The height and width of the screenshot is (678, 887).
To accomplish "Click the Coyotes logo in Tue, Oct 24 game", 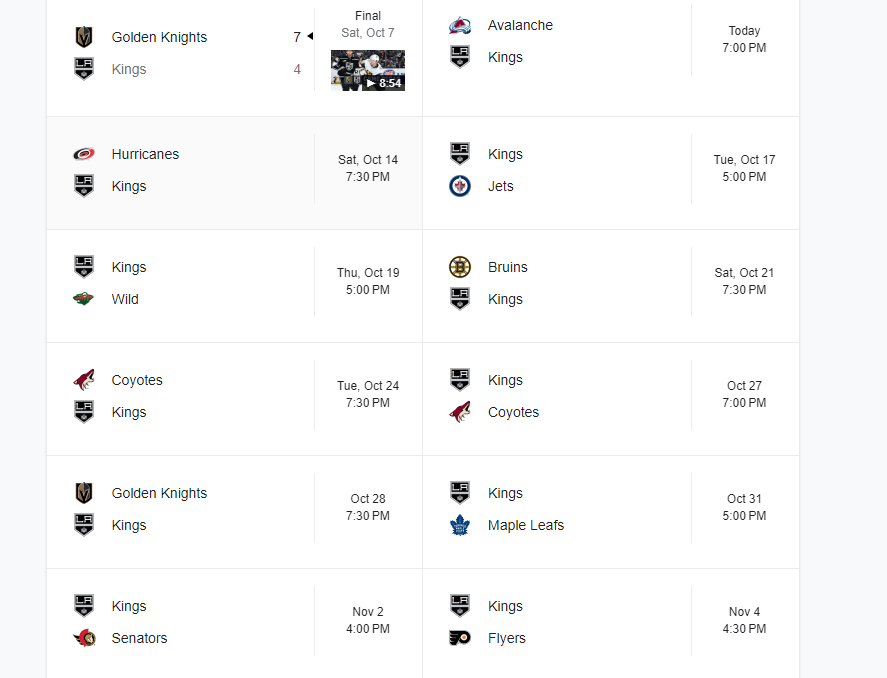I will pos(84,380).
